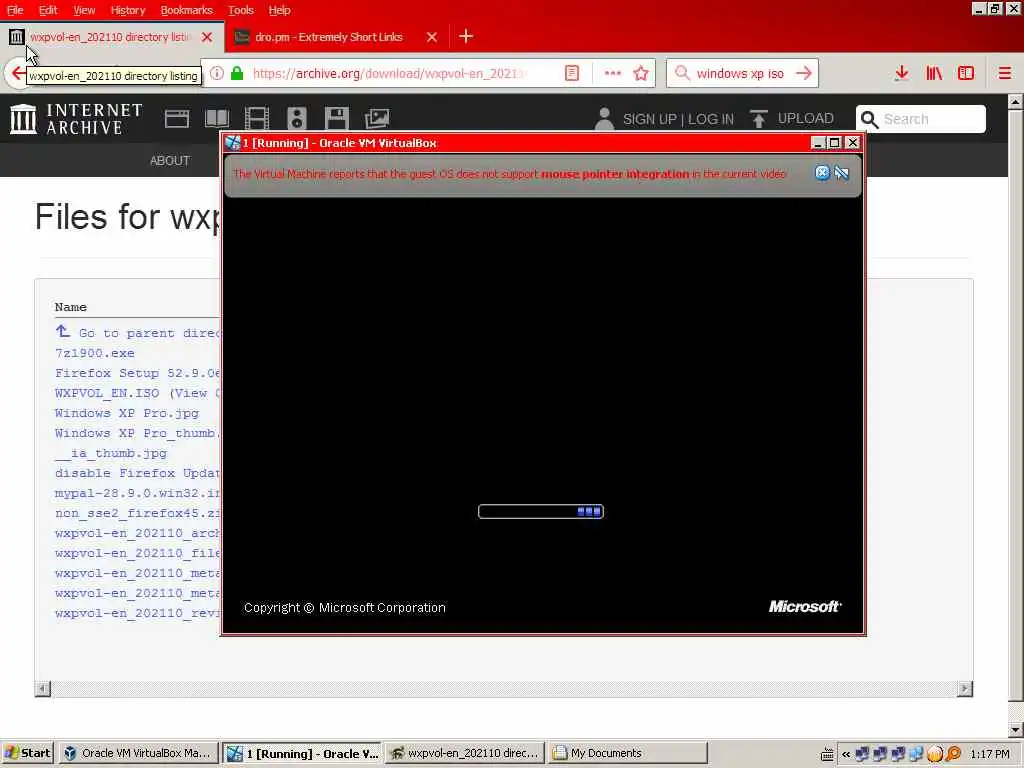Suppress the VirtualBox notification message icon
Viewport: 1024px width, 768px height.
[x=842, y=172]
